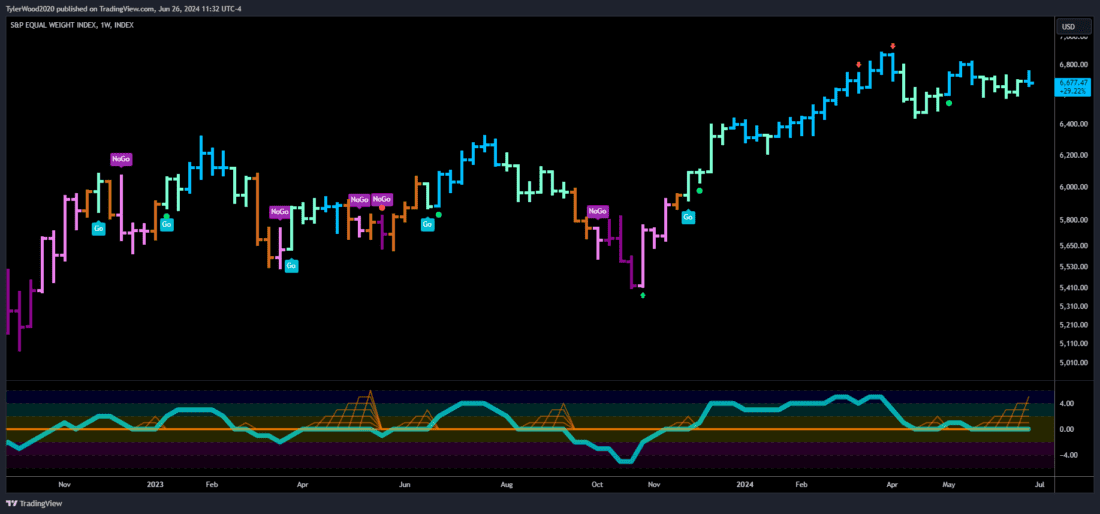This screenshot has width=1100, height=514.
Task: Click the 4.00 value on the oscillator scale
Action: [x=1067, y=404]
